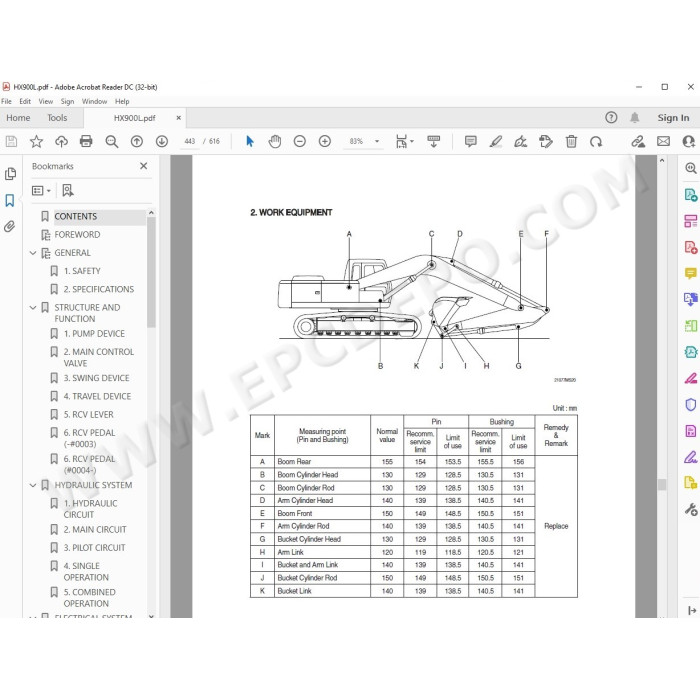Go to the previous page arrow

click(x=137, y=142)
